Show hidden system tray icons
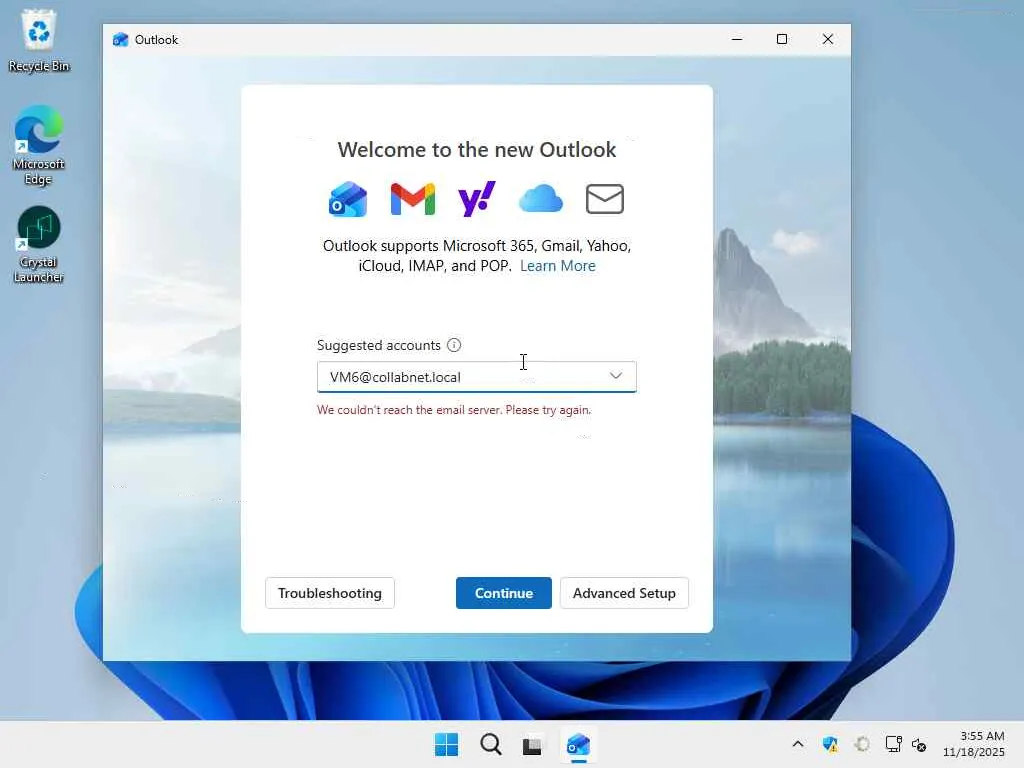The image size is (1024, 768). tap(798, 744)
